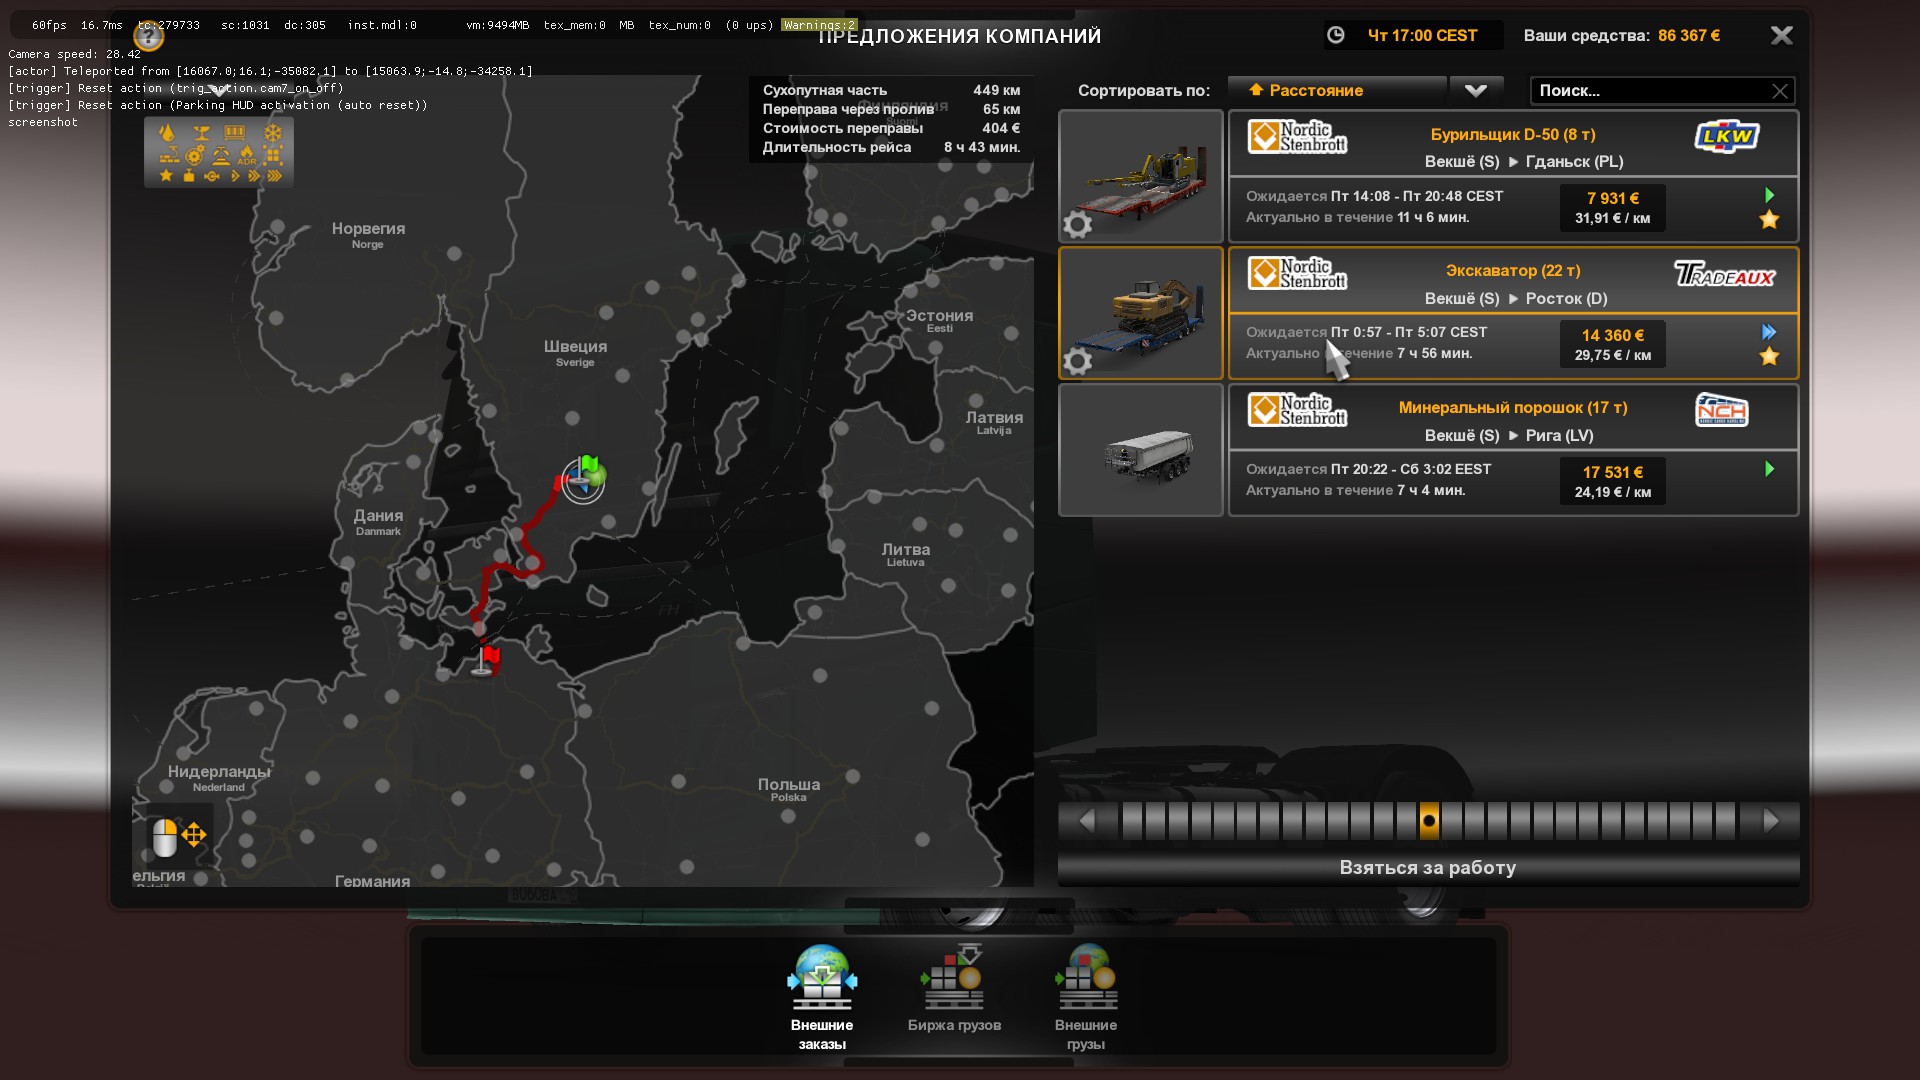Image resolution: width=1920 pixels, height=1080 pixels.
Task: Open the help question-mark icon
Action: tap(149, 37)
